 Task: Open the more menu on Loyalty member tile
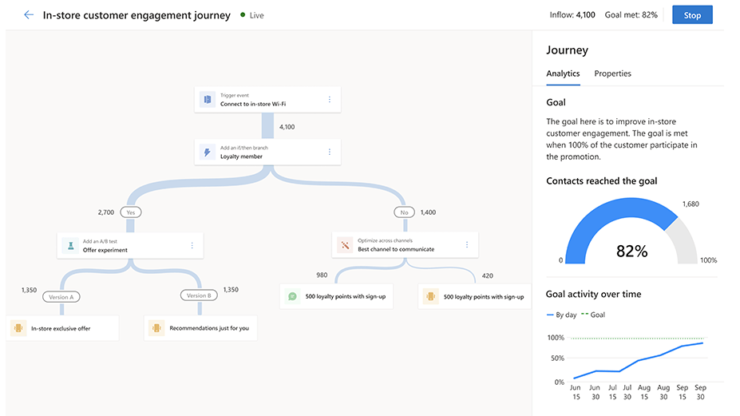(x=329, y=152)
